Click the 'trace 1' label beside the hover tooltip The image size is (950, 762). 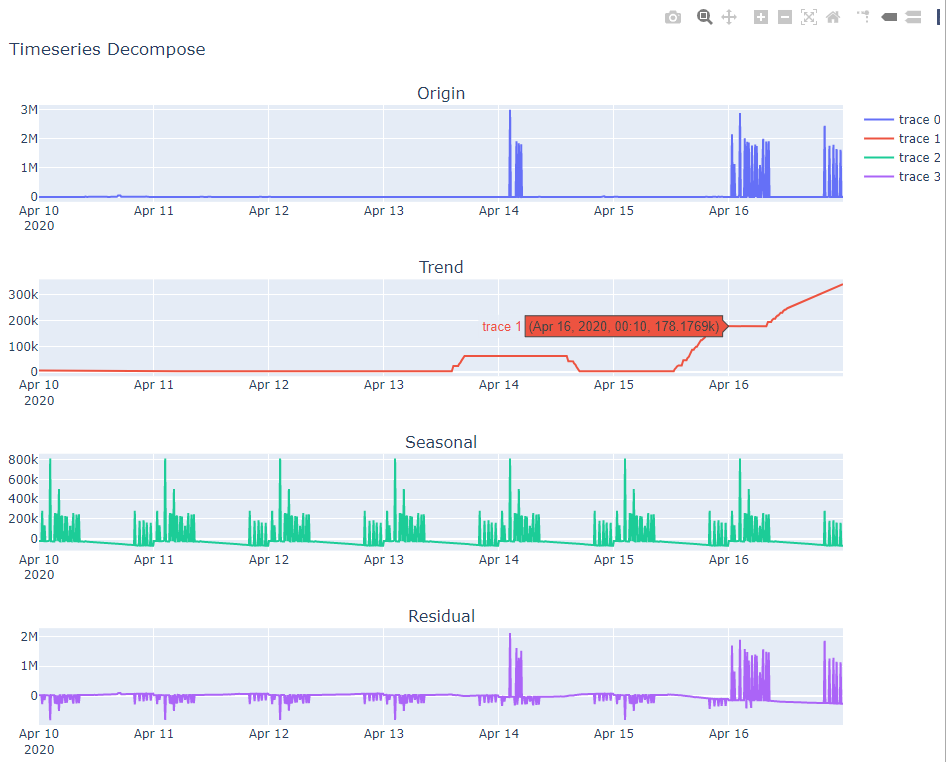coord(502,326)
